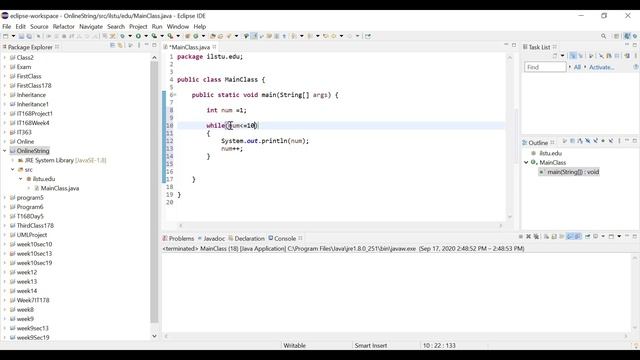Image resolution: width=640 pixels, height=360 pixels.
Task: Click the Activate... link in Task List
Action: click(x=601, y=67)
